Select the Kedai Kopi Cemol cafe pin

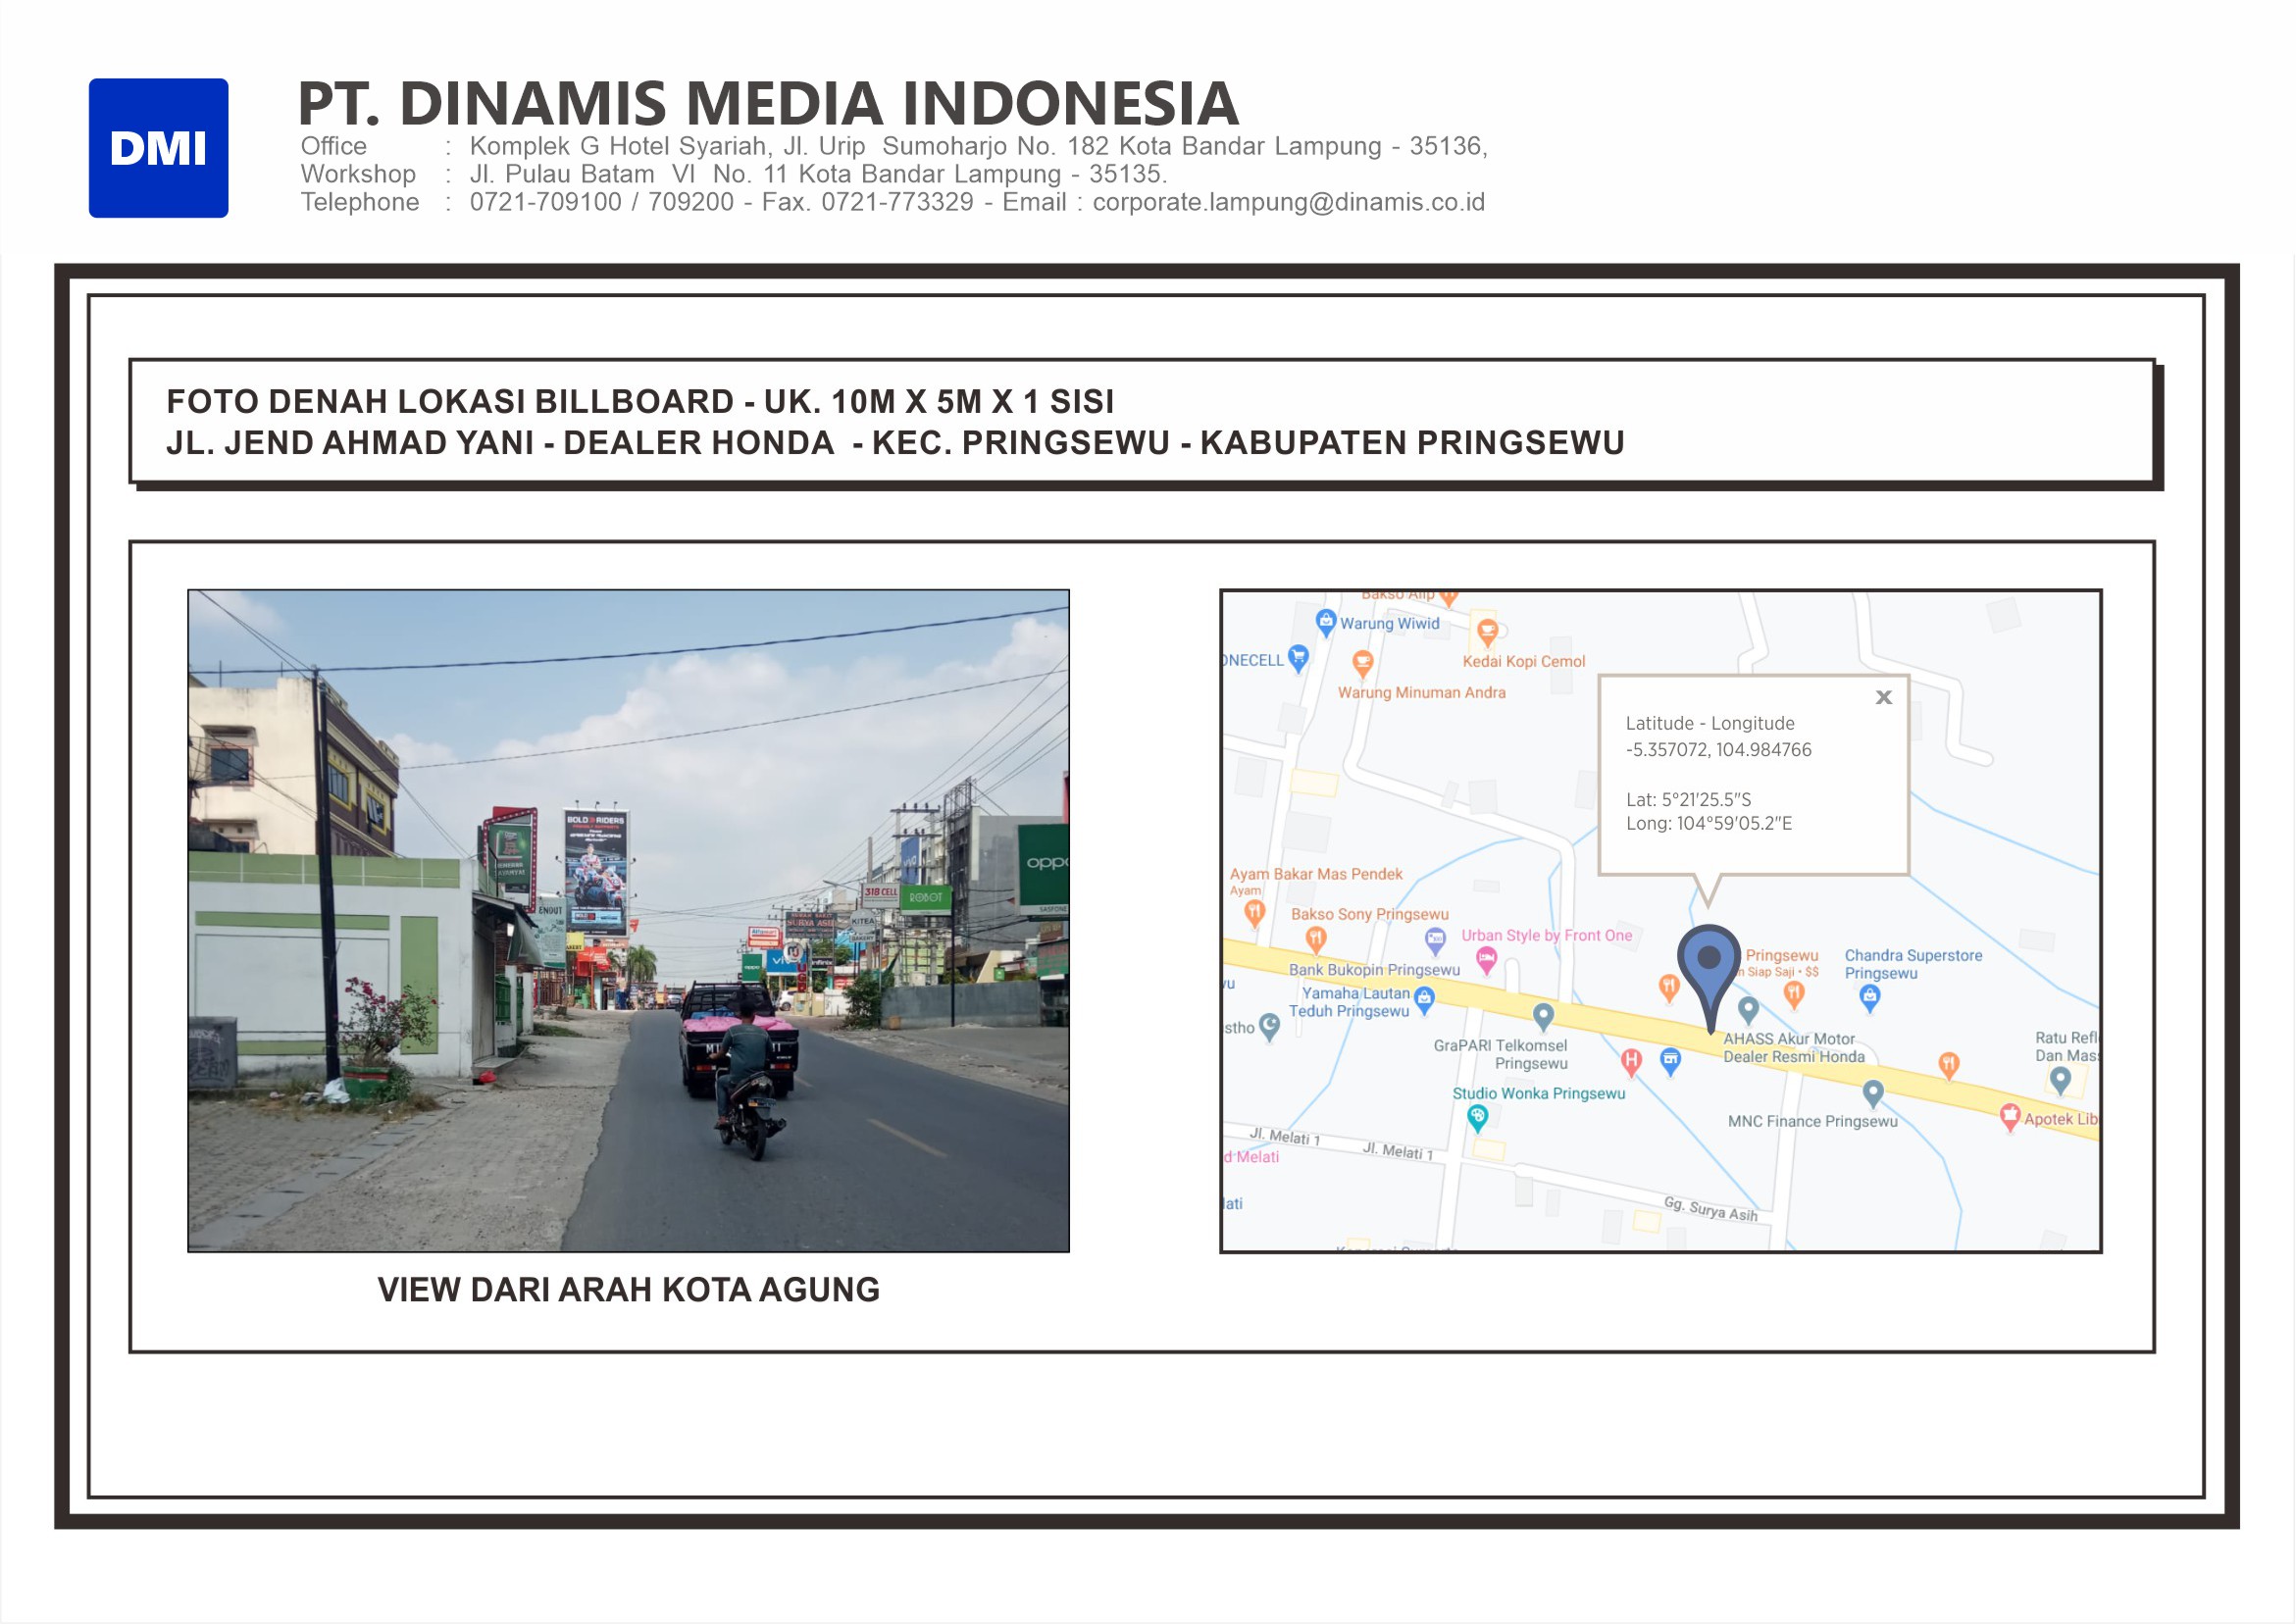1487,632
